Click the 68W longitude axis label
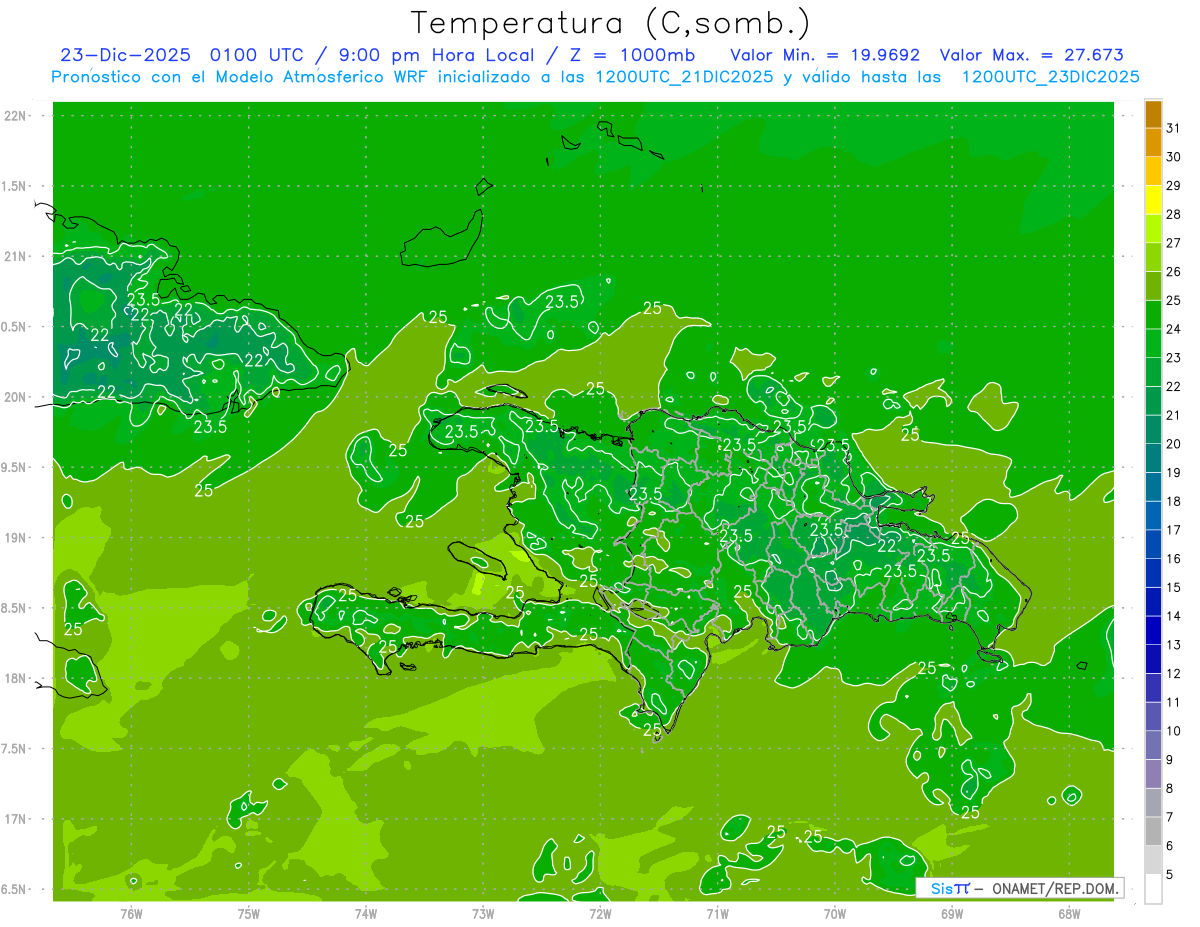This screenshot has width=1200, height=927. [x=1068, y=913]
